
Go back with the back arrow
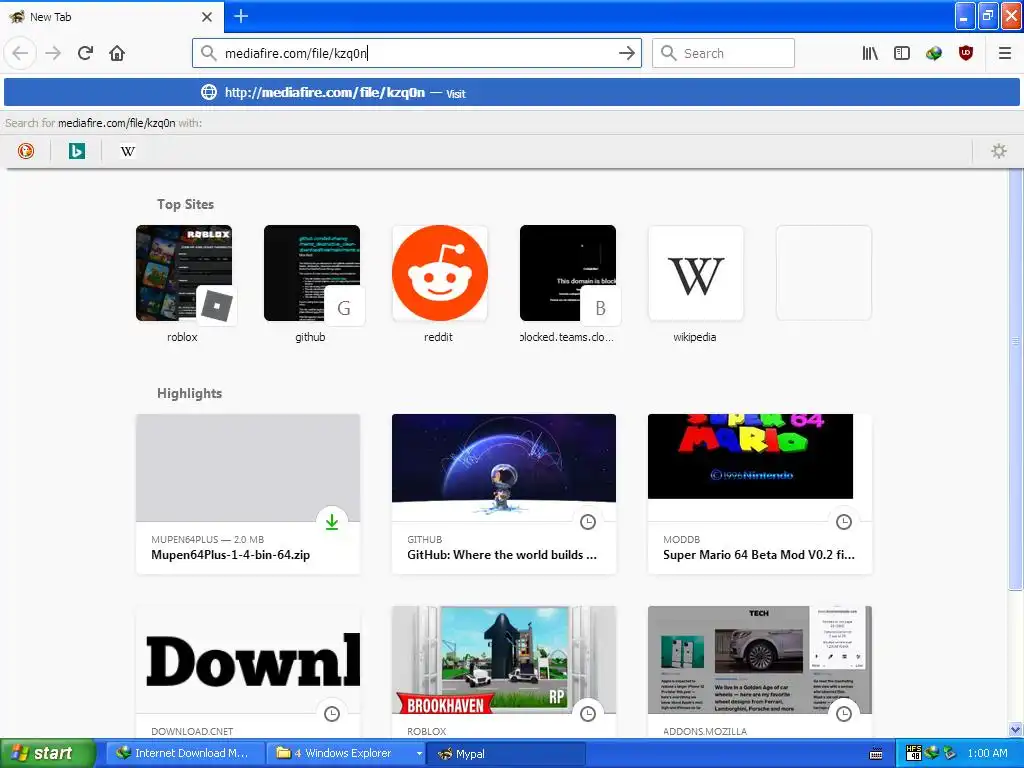tap(20, 53)
